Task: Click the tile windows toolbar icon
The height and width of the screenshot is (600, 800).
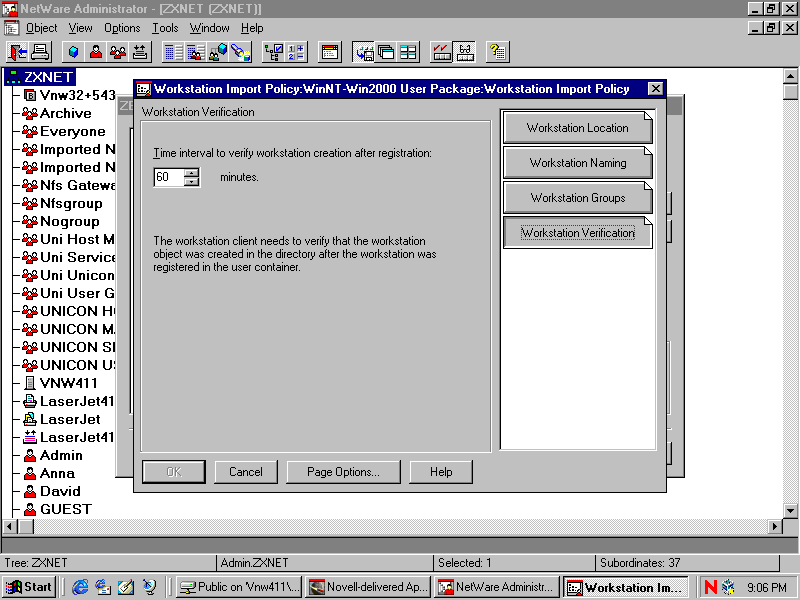Action: pos(408,52)
